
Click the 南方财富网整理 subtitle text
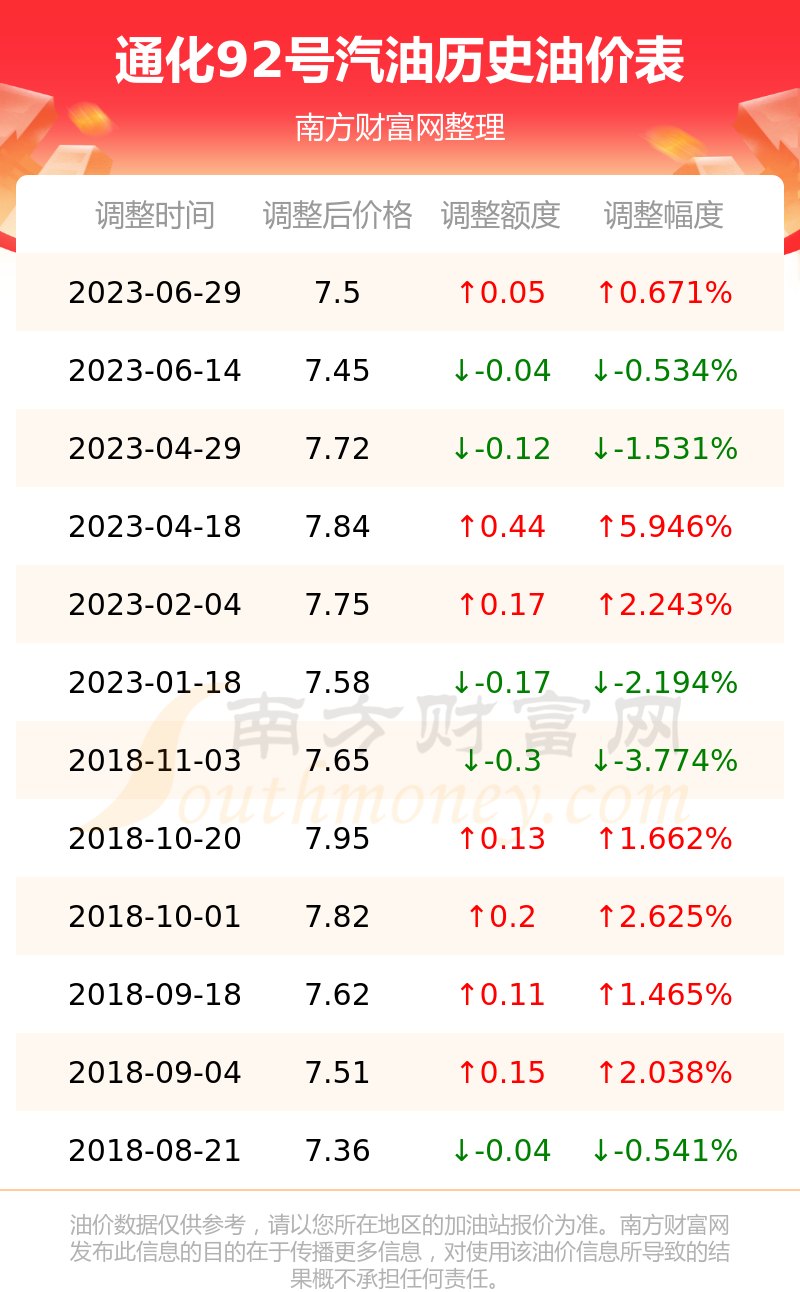(400, 128)
